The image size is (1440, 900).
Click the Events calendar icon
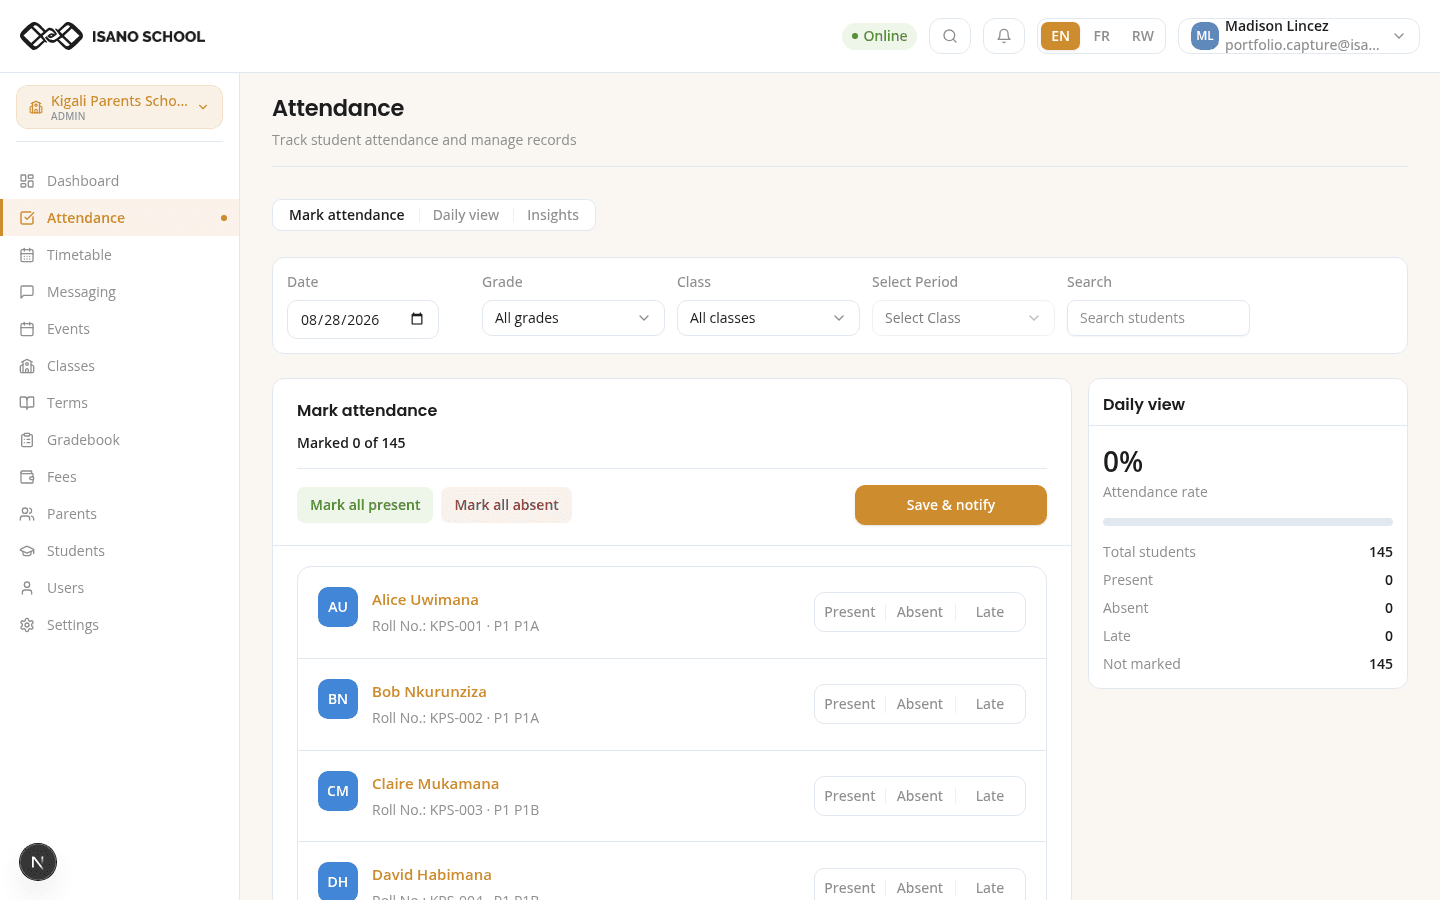pos(27,329)
